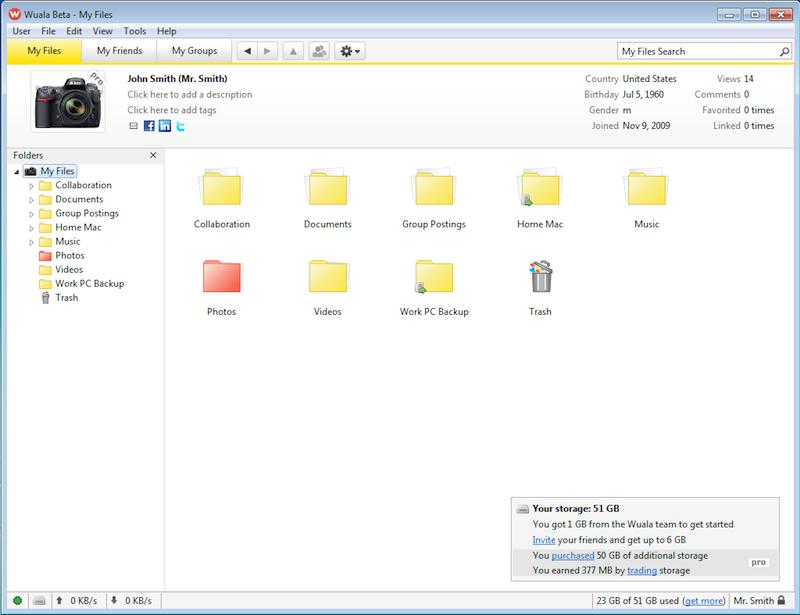Screen dimensions: 800x615
Task: Click the search magnifier icon
Action: pos(784,52)
